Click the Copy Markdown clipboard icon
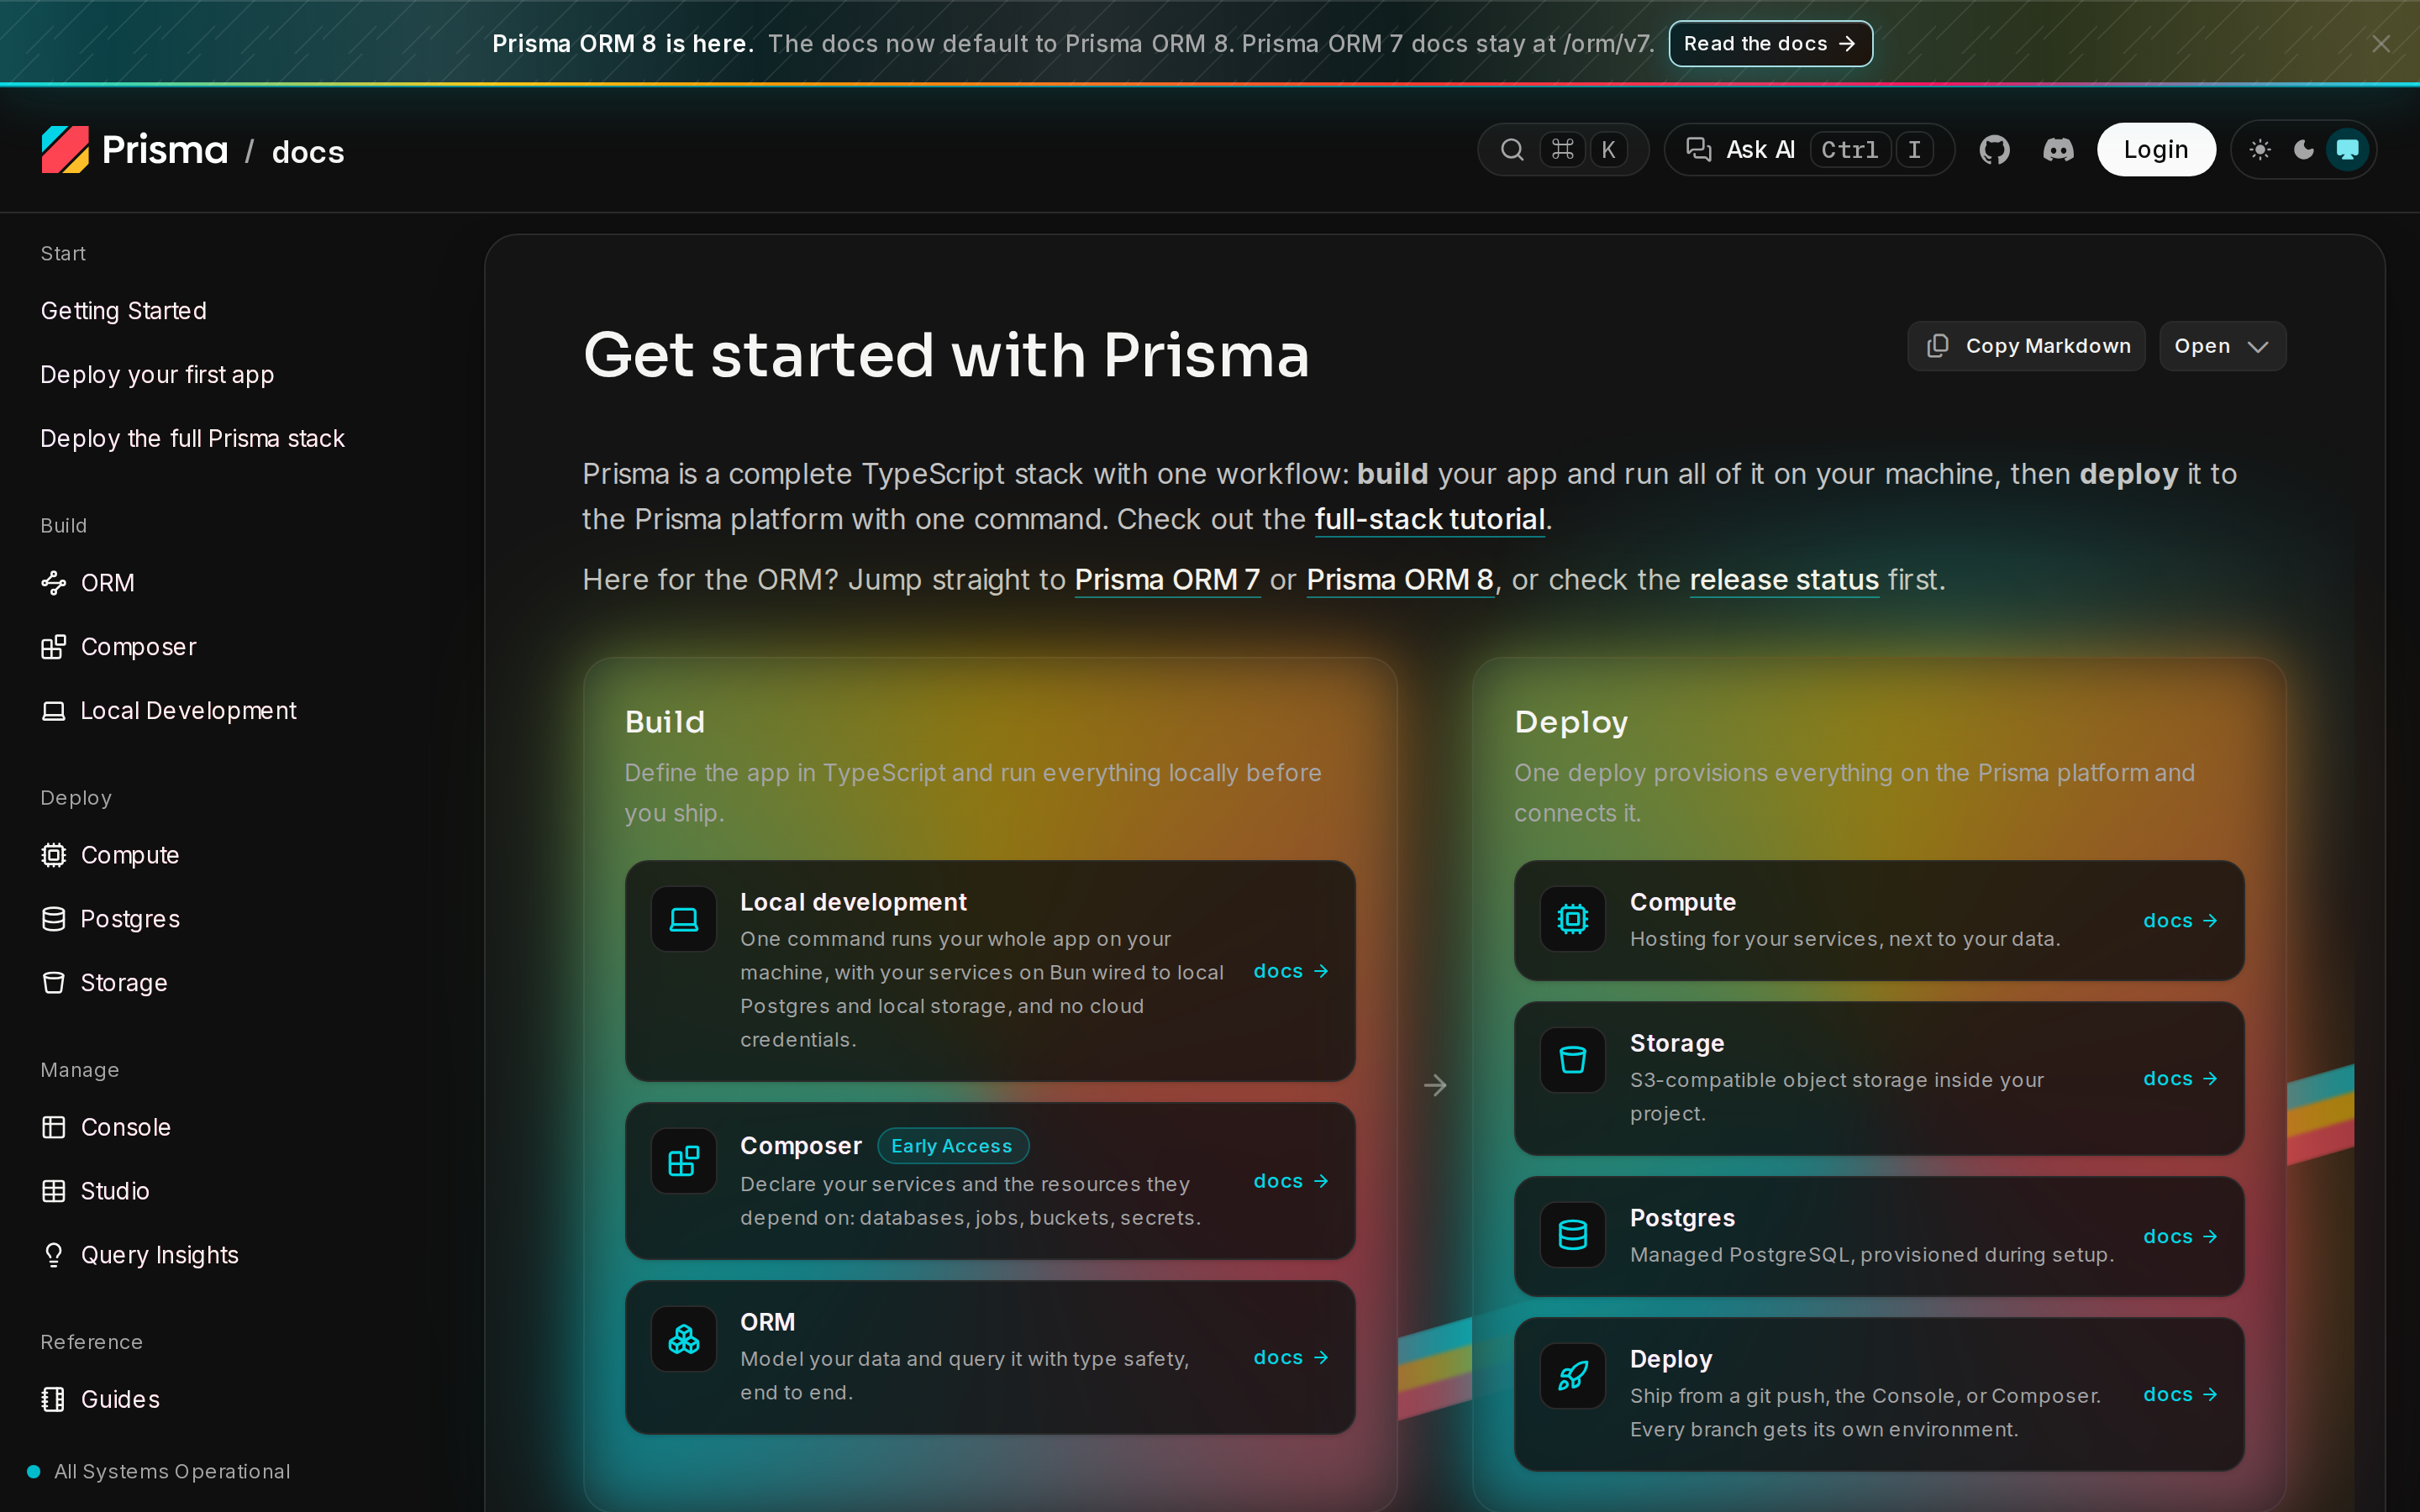The height and width of the screenshot is (1512, 2420). pos(1938,346)
